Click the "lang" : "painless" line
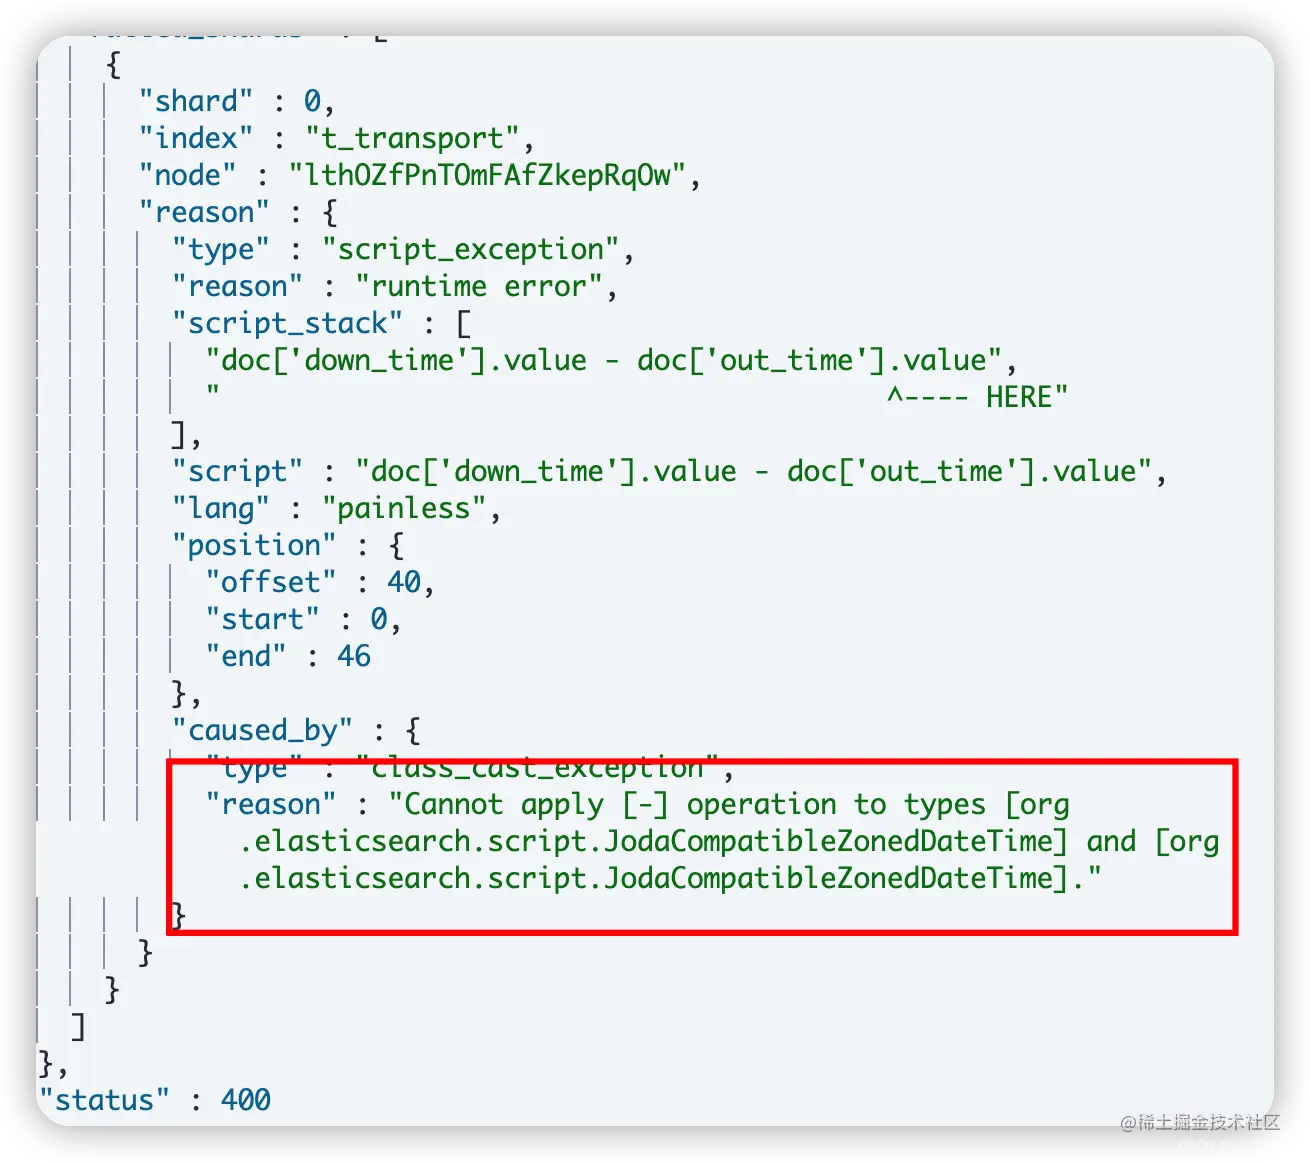This screenshot has height=1162, width=1310. click(336, 508)
